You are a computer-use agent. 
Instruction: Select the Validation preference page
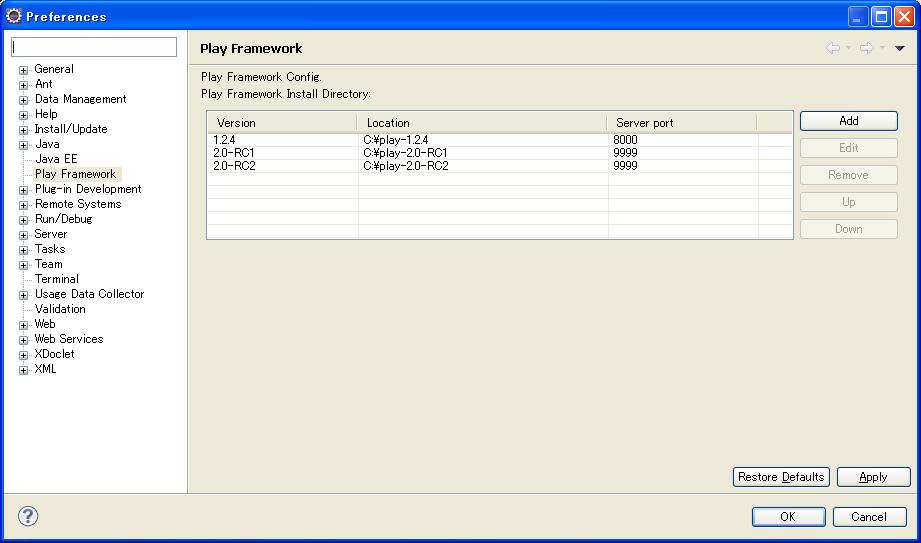(60, 309)
